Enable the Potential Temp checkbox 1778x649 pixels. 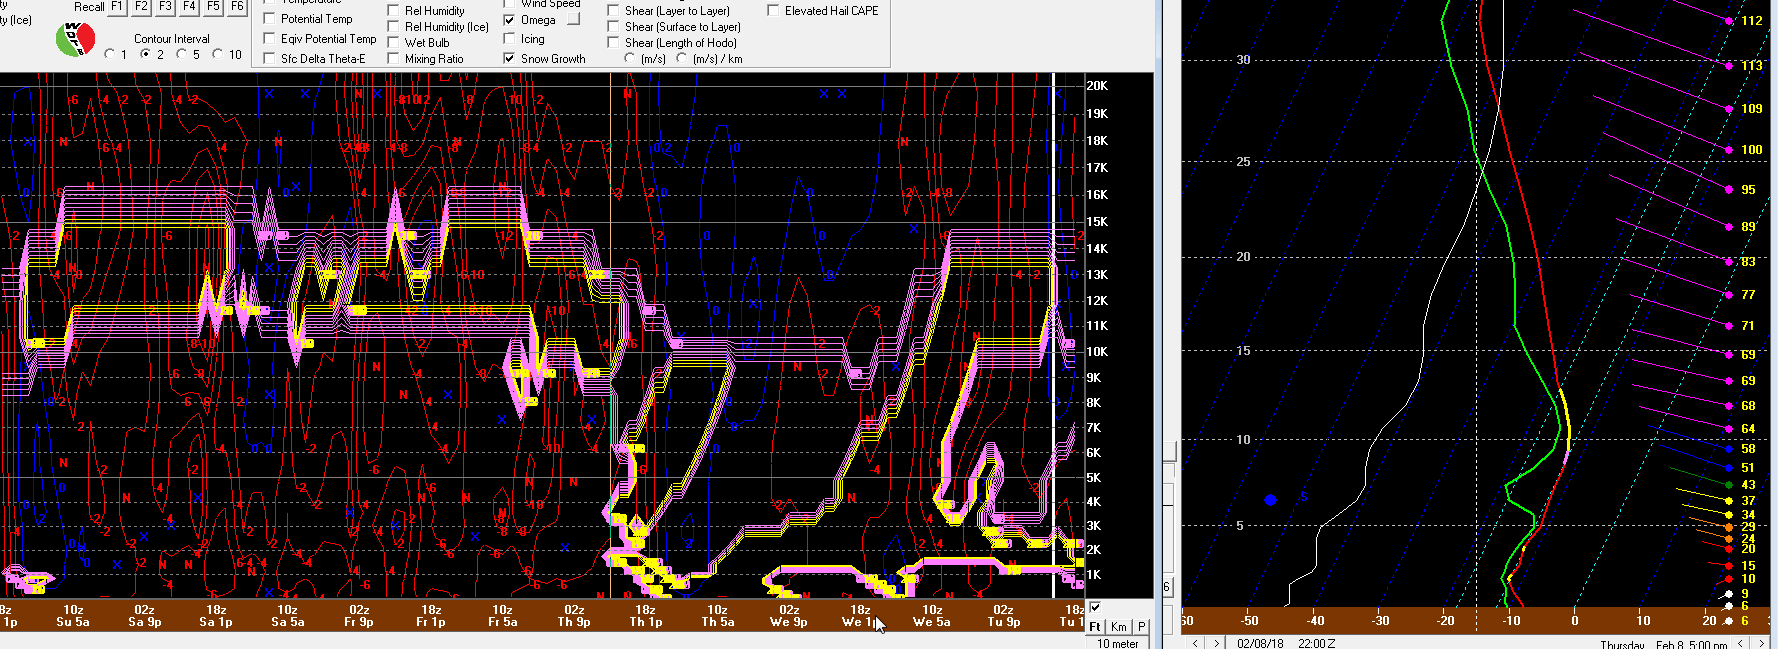tap(269, 18)
